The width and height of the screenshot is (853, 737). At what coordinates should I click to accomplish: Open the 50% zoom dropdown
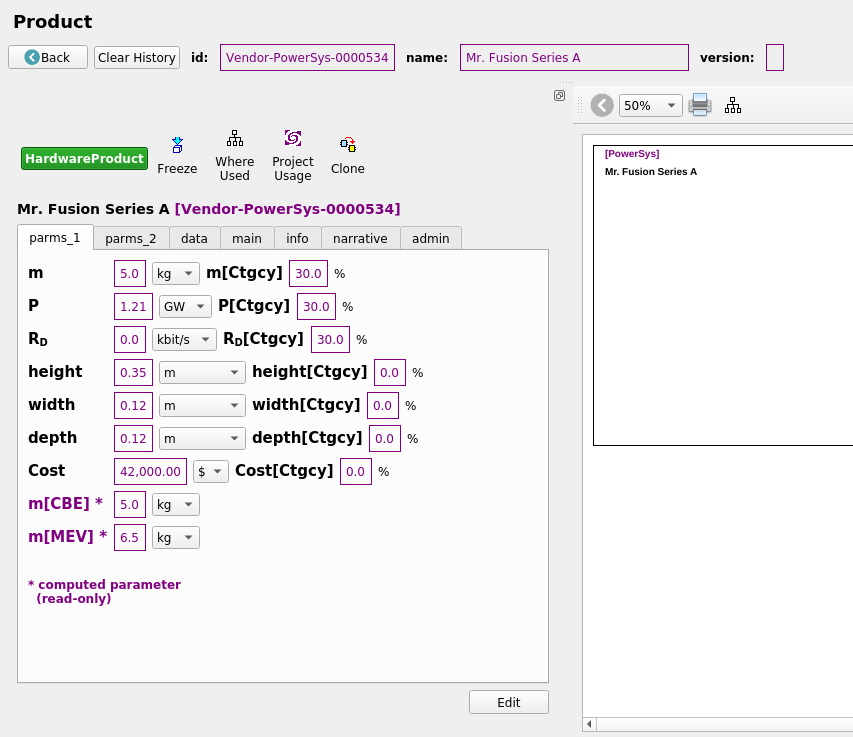tap(651, 106)
